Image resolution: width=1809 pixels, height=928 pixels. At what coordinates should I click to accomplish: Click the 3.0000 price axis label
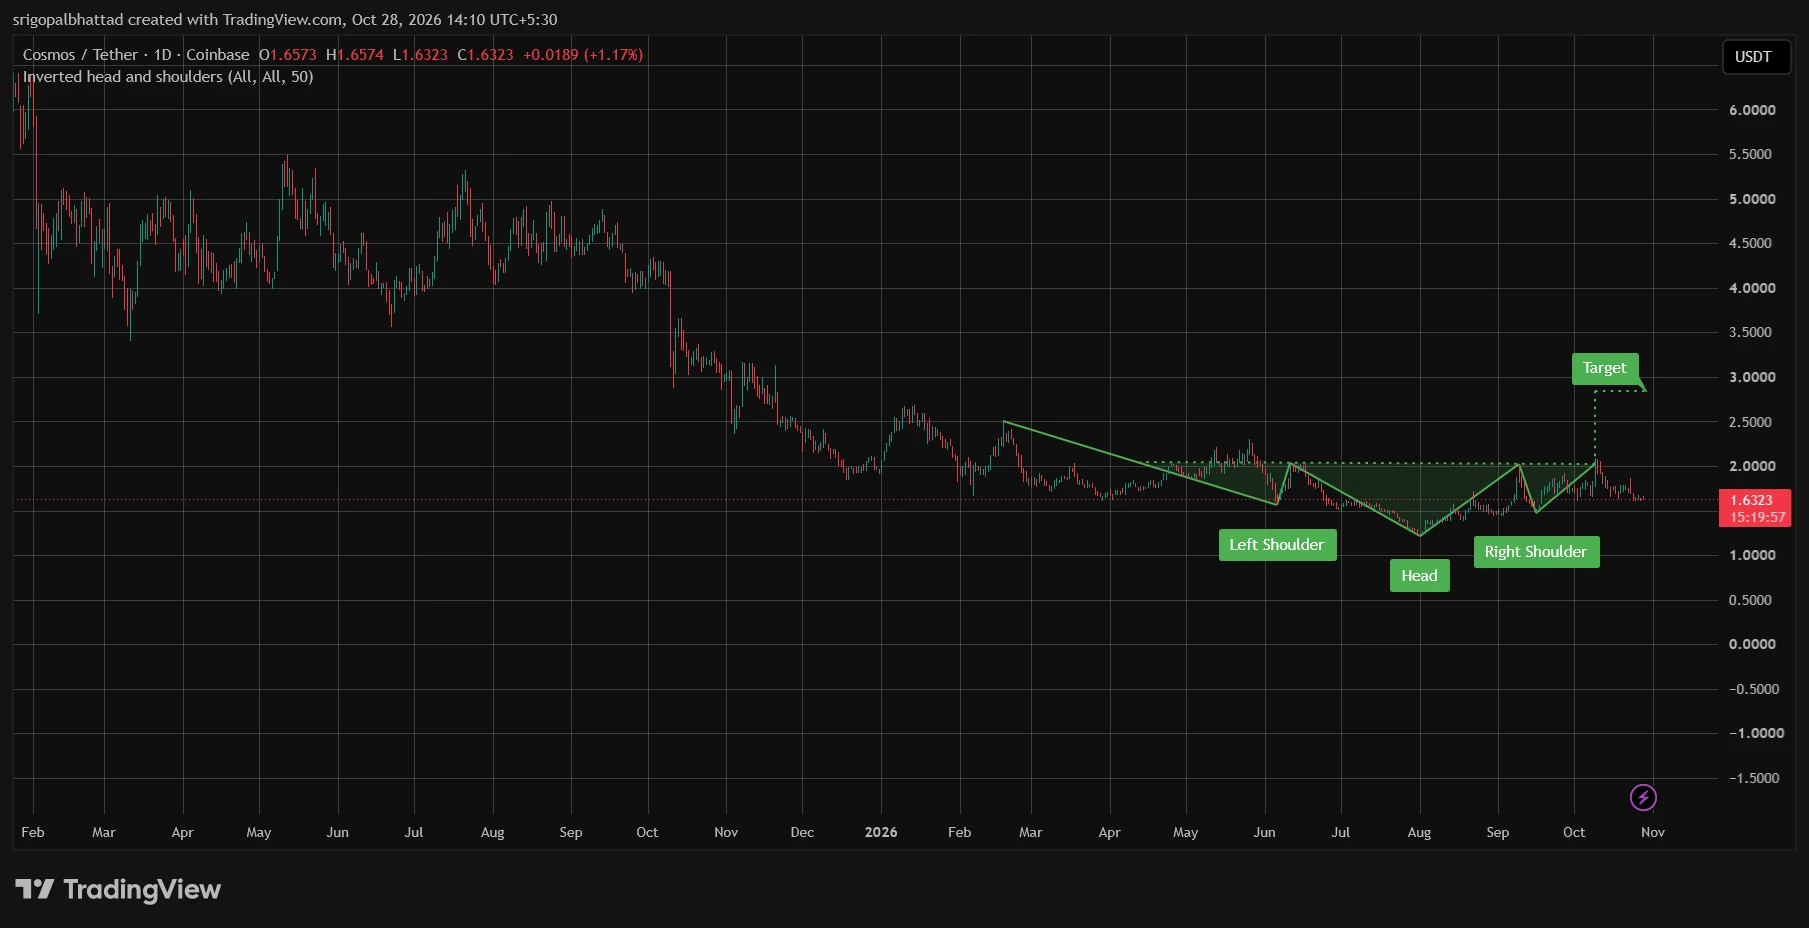click(1752, 377)
